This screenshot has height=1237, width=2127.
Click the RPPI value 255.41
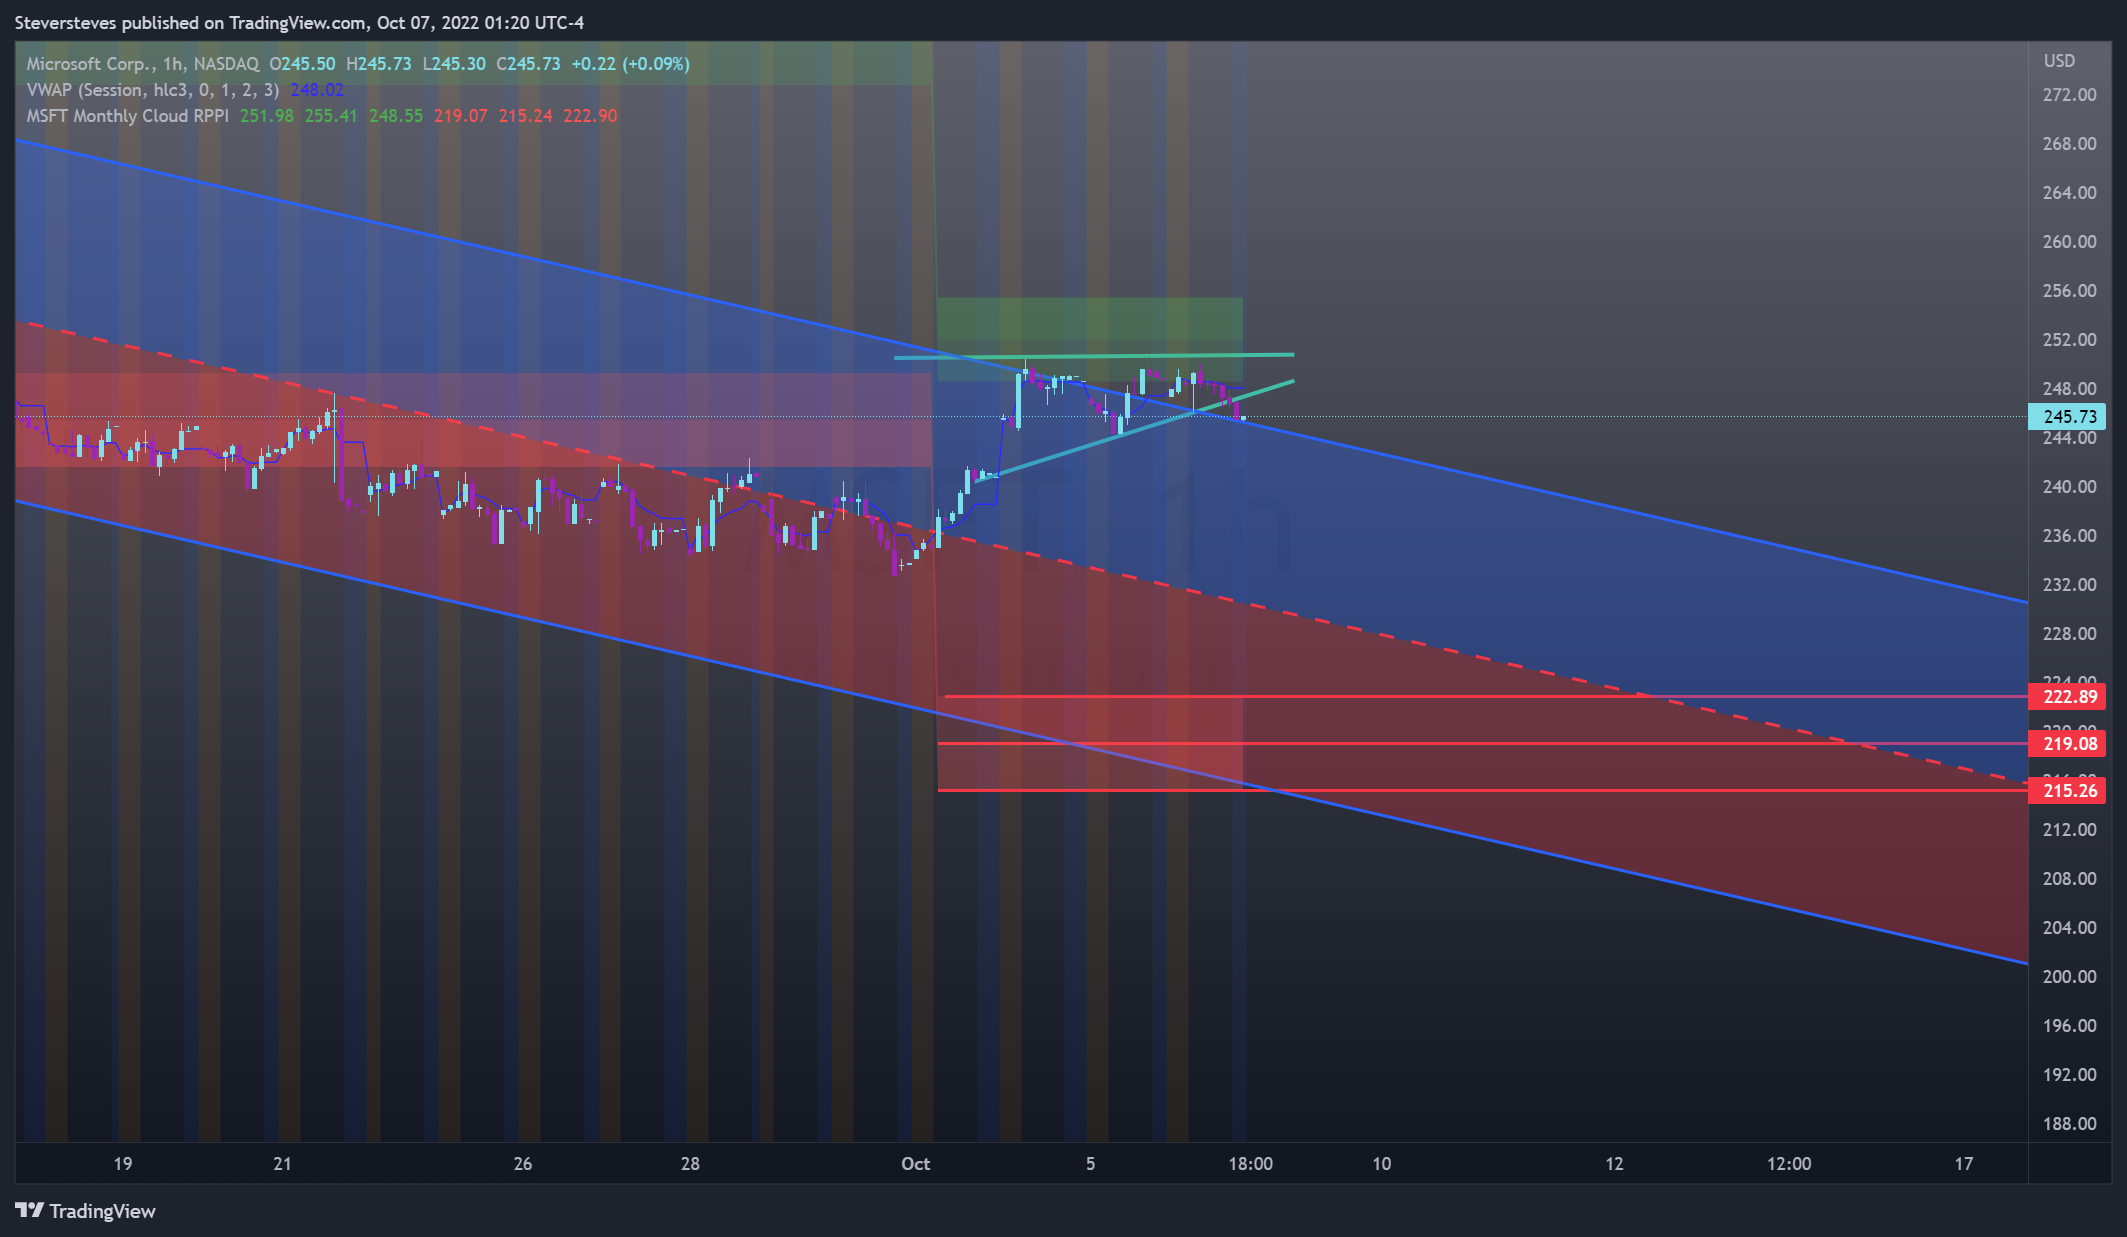[331, 115]
